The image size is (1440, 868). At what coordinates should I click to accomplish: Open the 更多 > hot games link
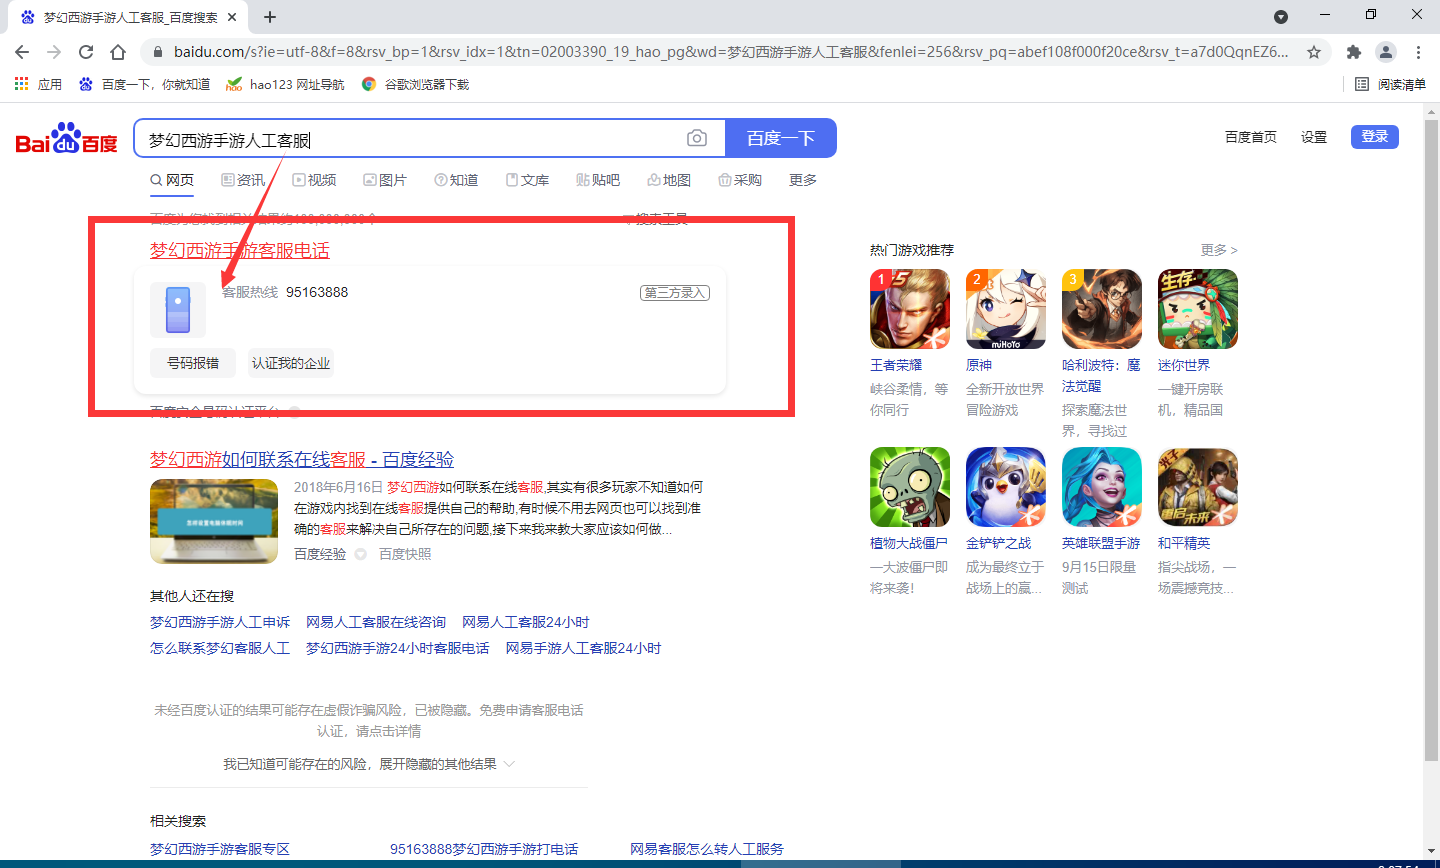click(x=1219, y=250)
